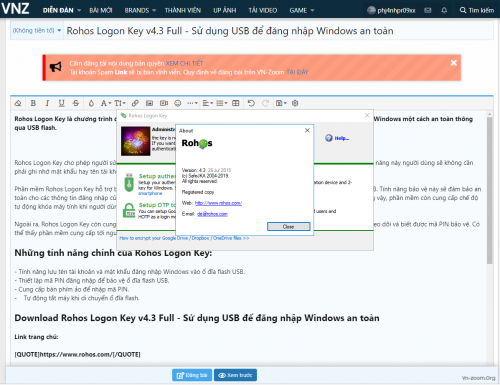This screenshot has height=385, width=500.
Task: Open the font size dropdown
Action: coord(120,103)
